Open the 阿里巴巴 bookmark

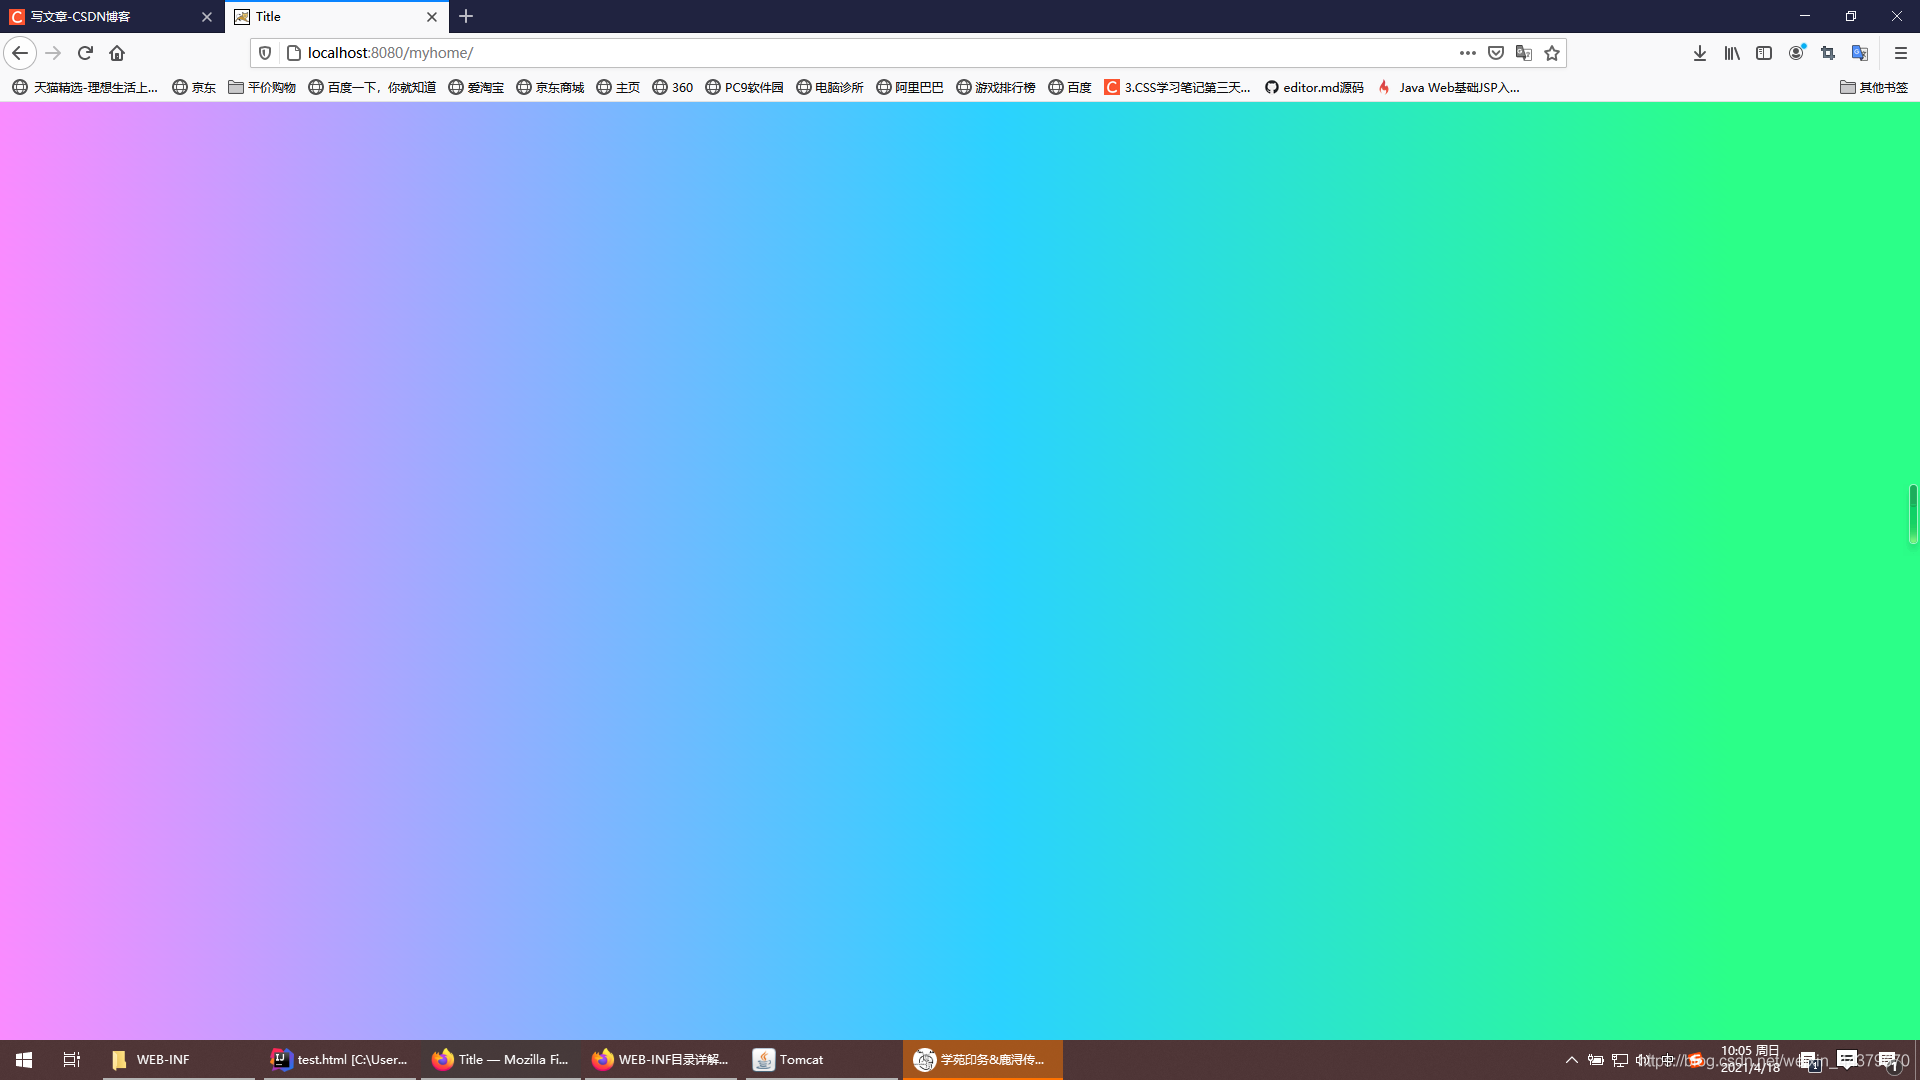click(910, 88)
